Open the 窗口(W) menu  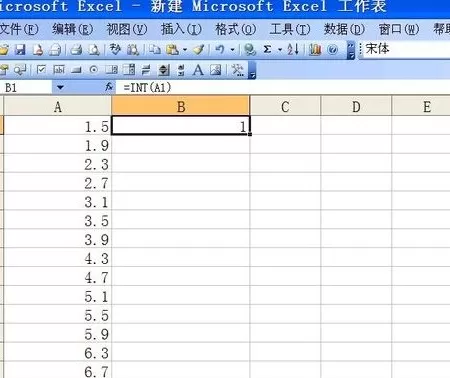pyautogui.click(x=399, y=29)
